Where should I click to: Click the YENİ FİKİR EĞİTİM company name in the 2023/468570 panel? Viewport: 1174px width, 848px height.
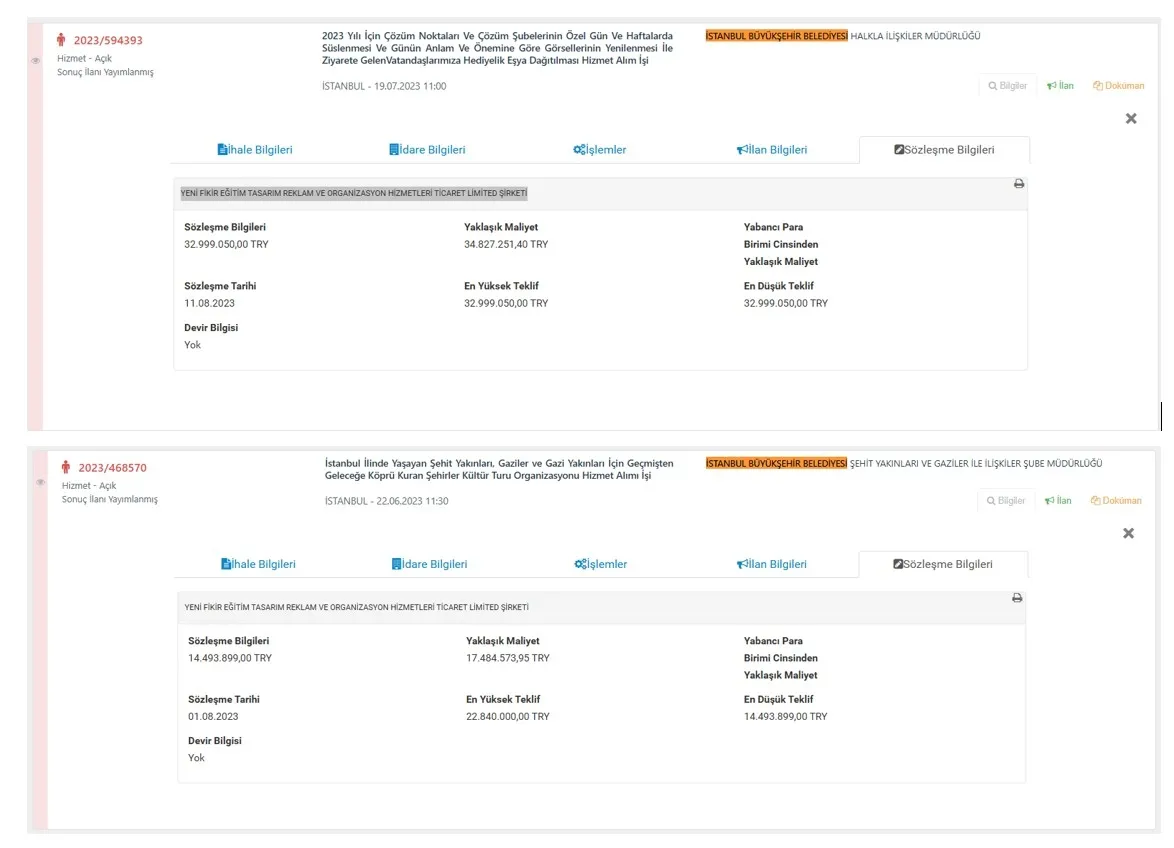(356, 607)
